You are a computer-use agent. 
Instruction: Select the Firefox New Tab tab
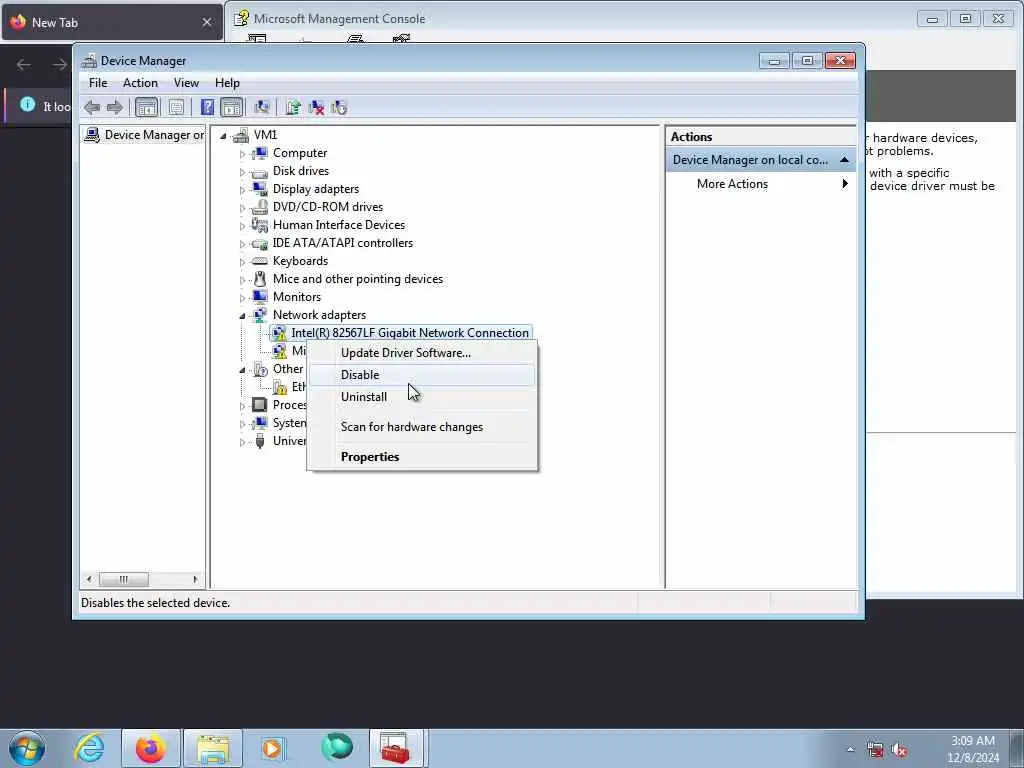coord(112,23)
